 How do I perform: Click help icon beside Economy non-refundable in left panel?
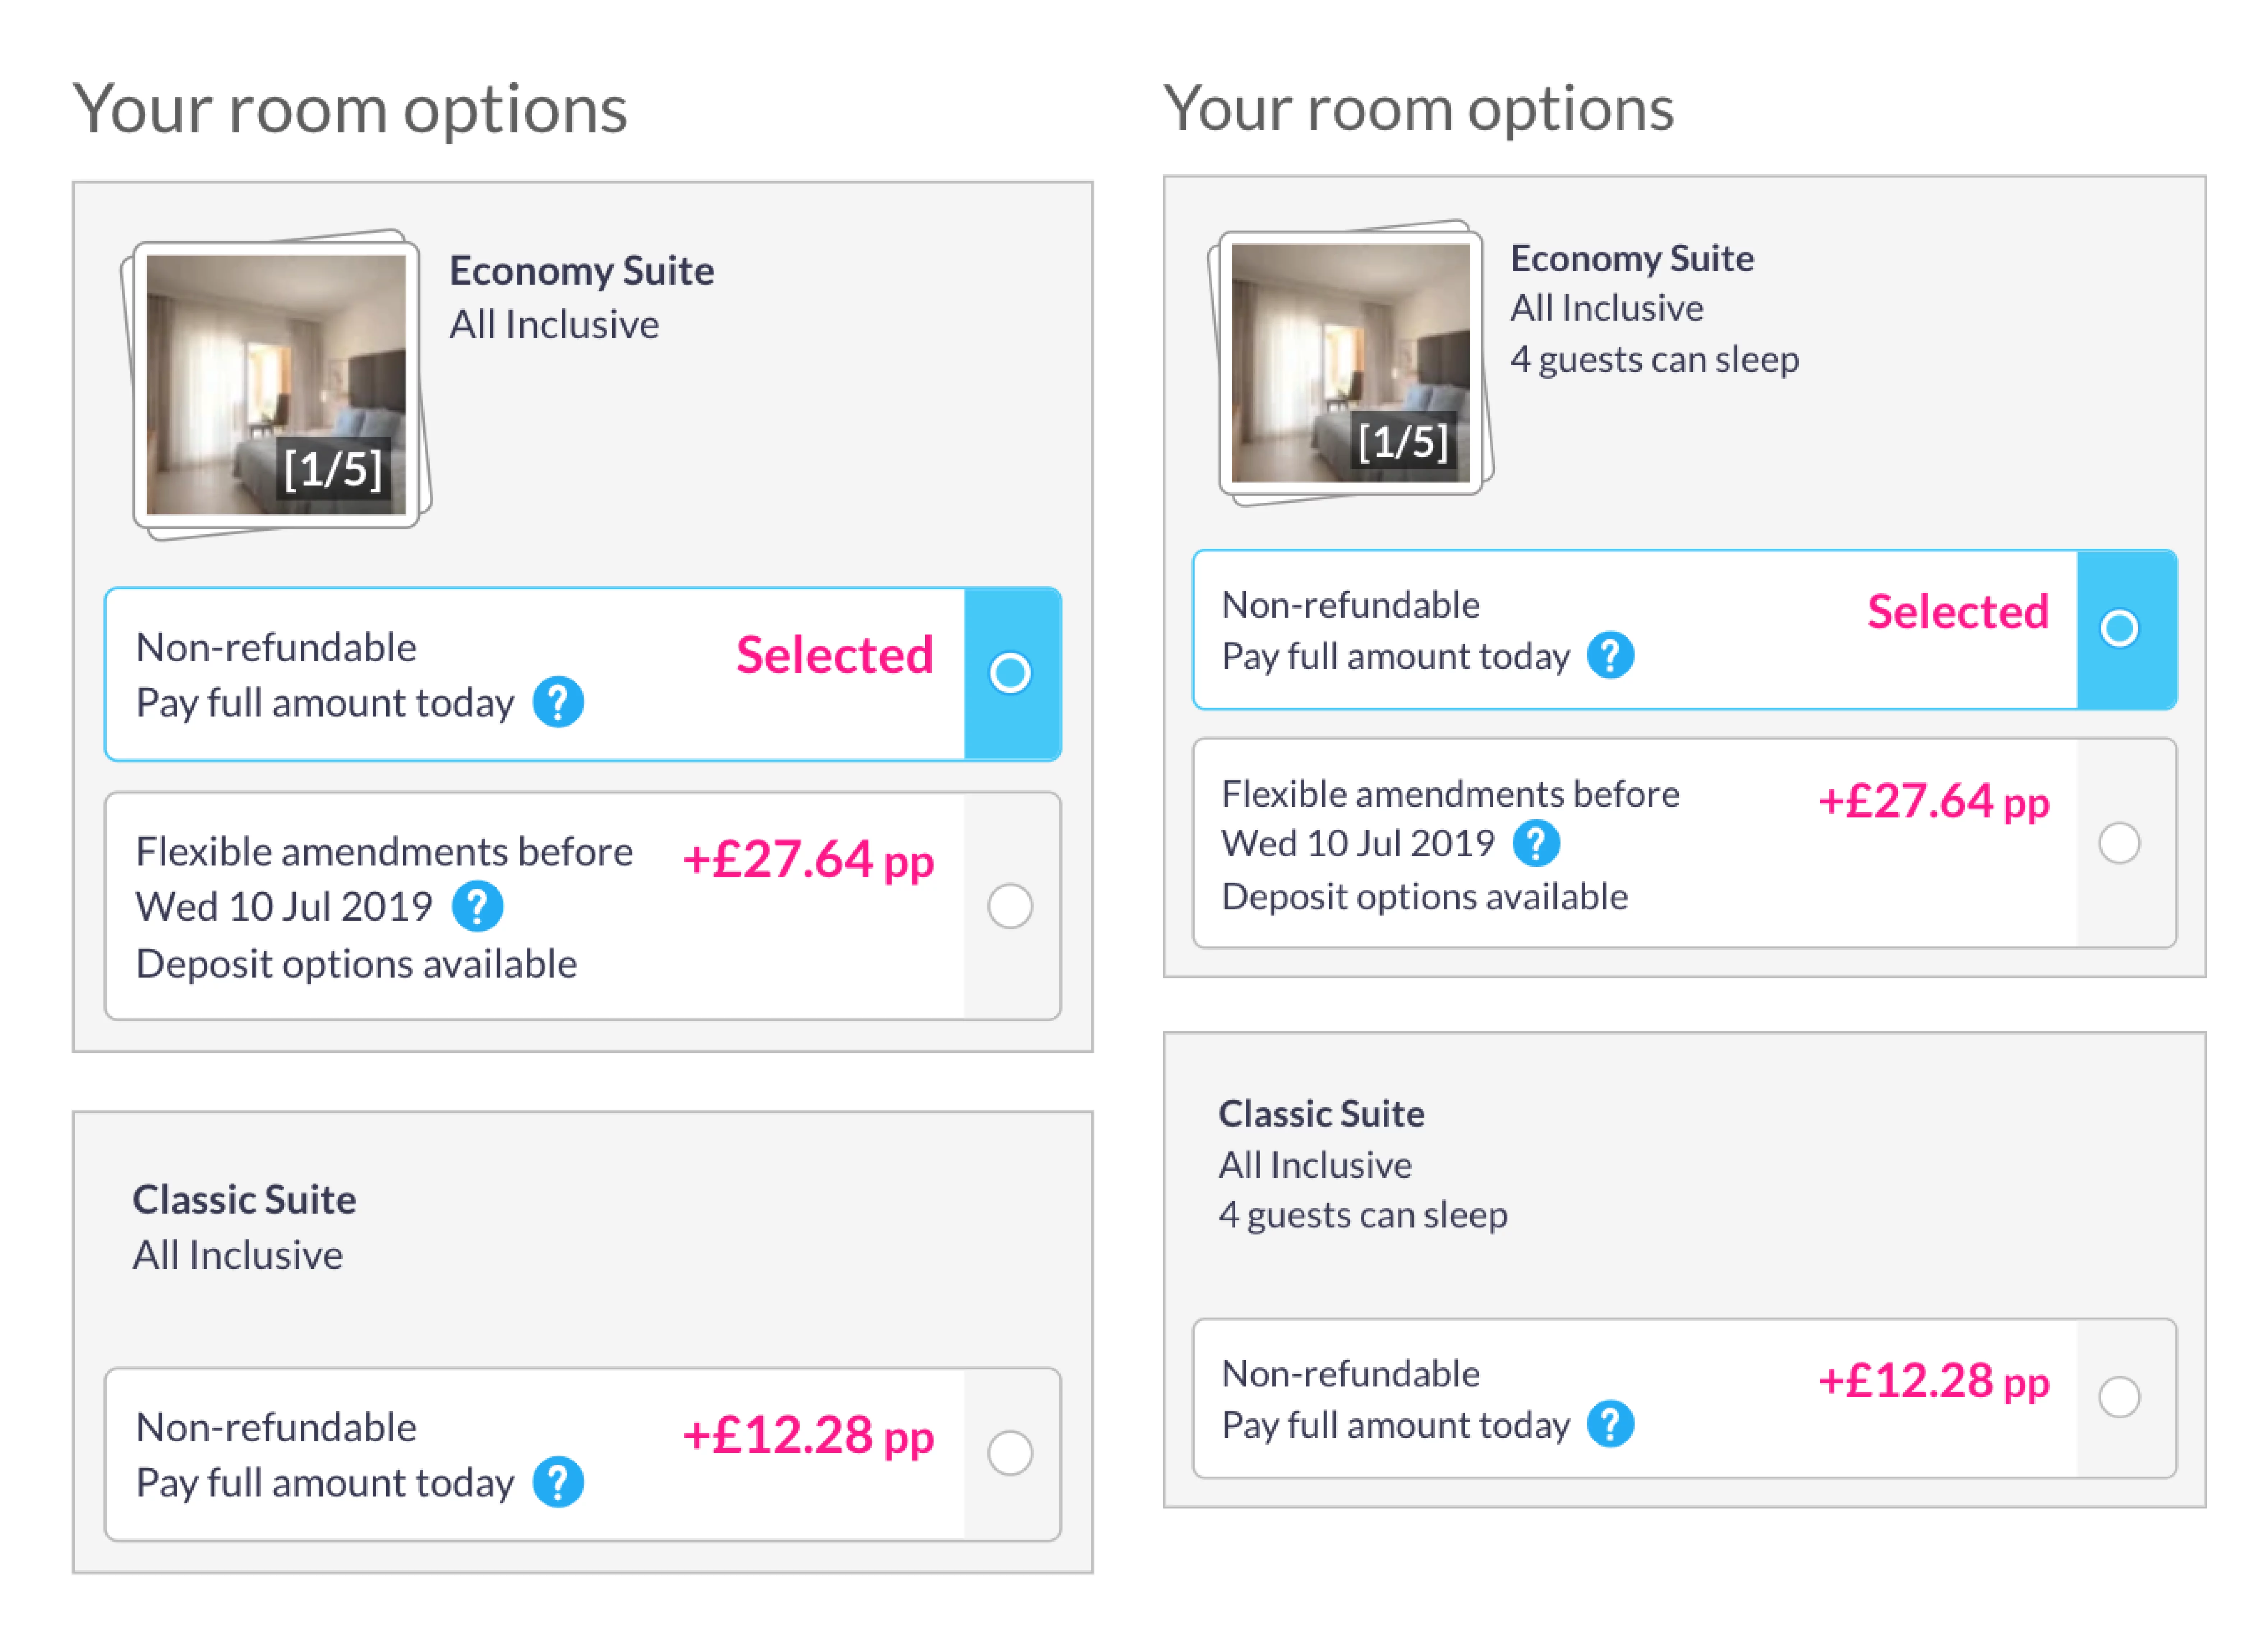[558, 702]
